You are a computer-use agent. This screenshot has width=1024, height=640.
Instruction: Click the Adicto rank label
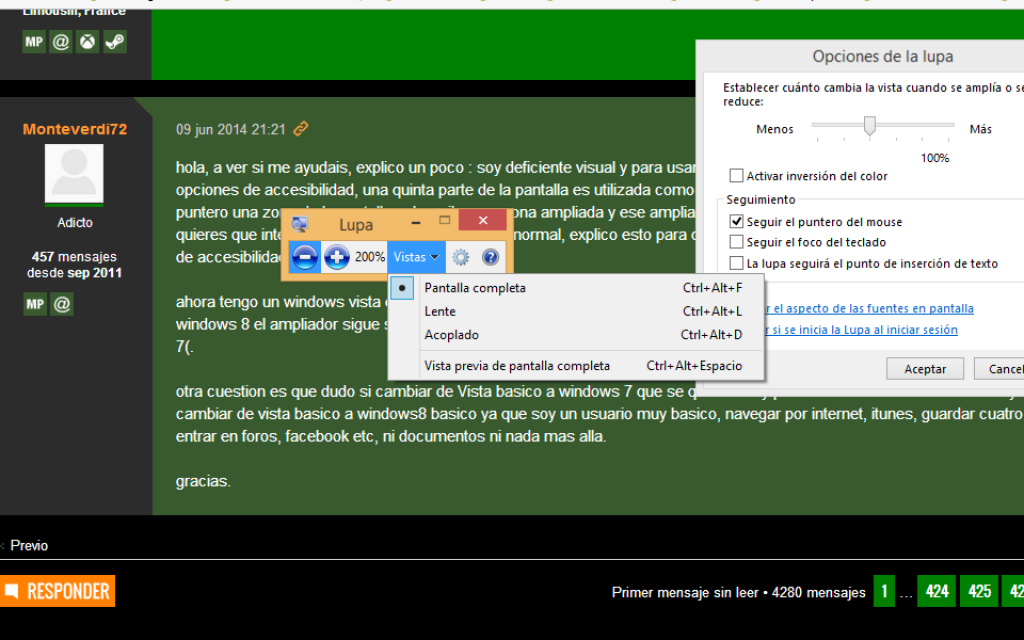(x=74, y=223)
